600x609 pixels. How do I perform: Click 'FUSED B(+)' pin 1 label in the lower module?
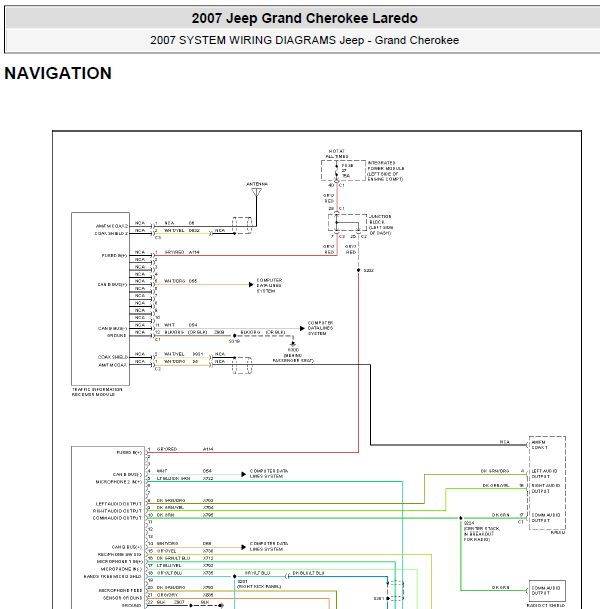click(129, 452)
